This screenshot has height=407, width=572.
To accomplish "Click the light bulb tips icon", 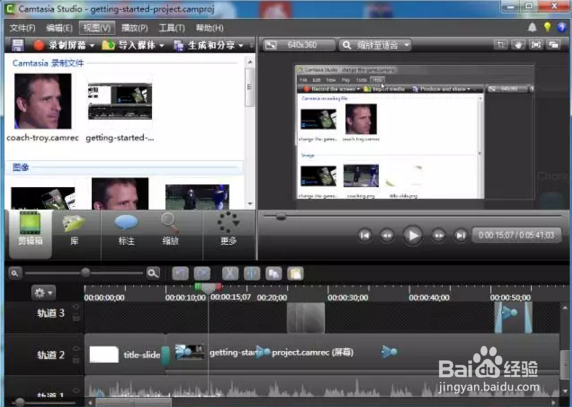I will click(x=547, y=27).
